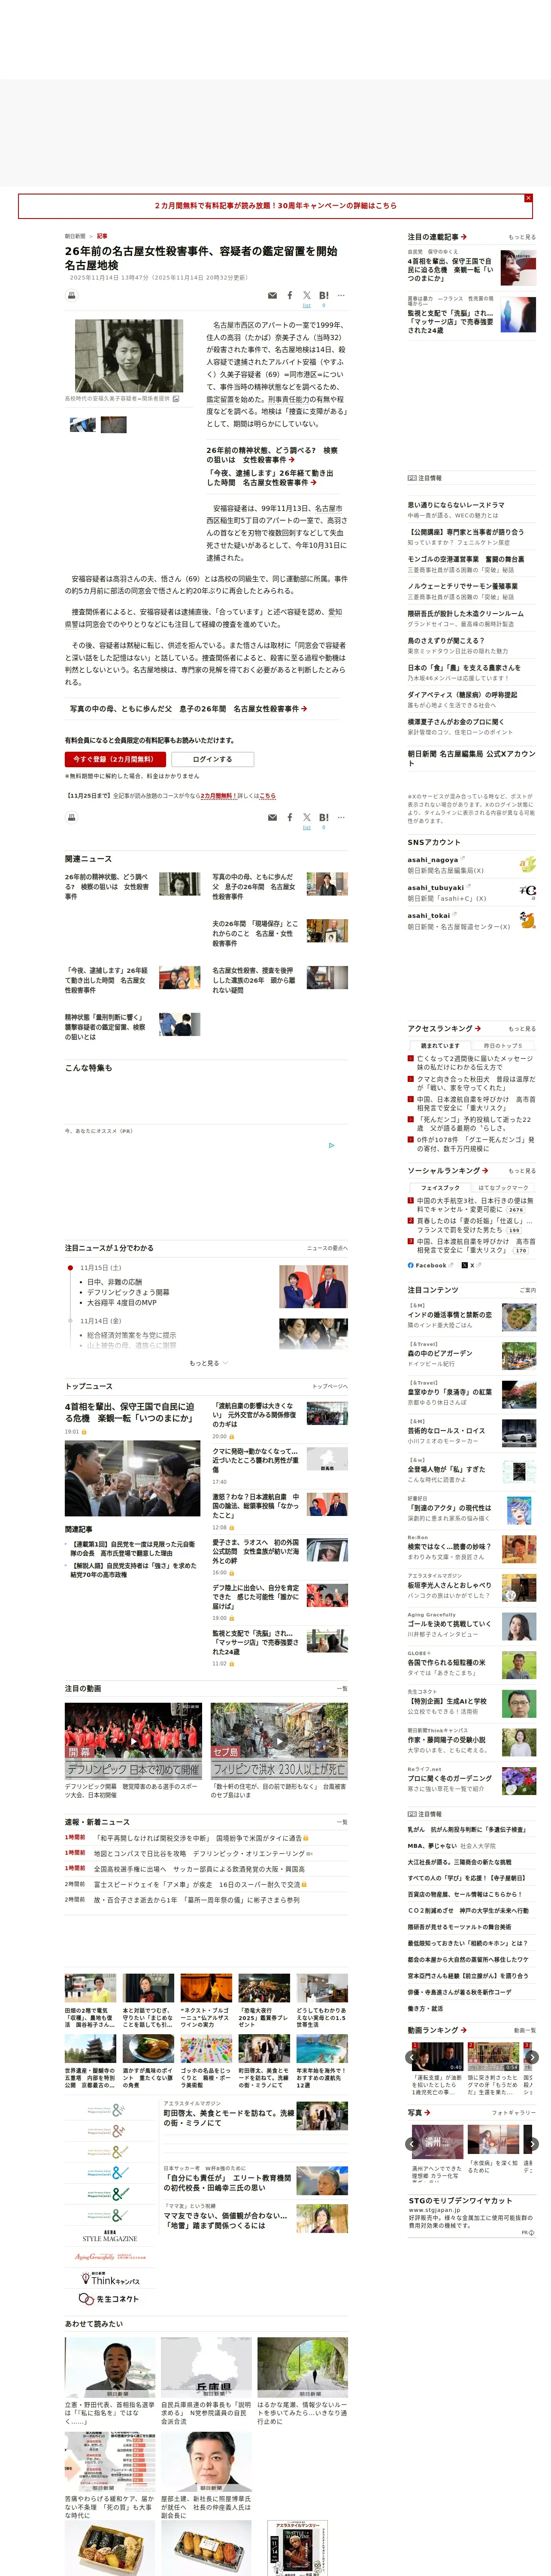The image size is (551, 2576).
Task: Click the ログインする button
Action: [x=212, y=759]
